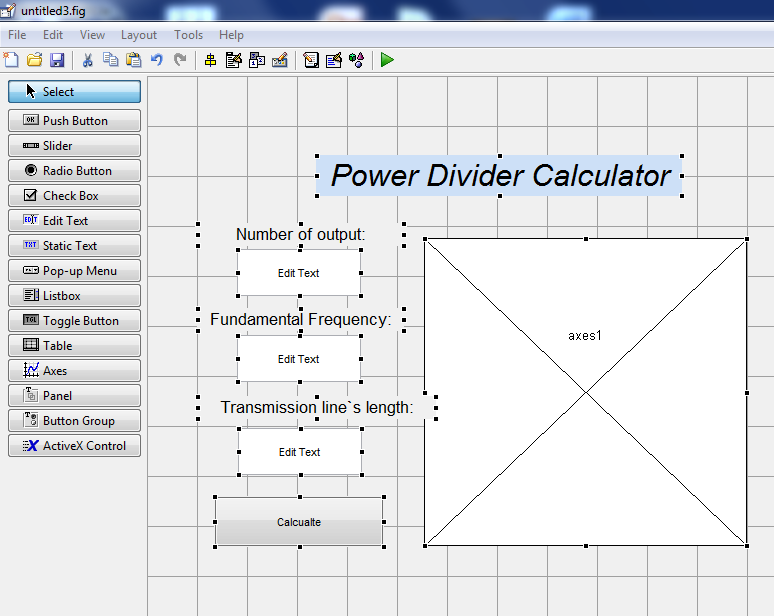The width and height of the screenshot is (774, 616).
Task: Redo the last undone action
Action: [180, 60]
